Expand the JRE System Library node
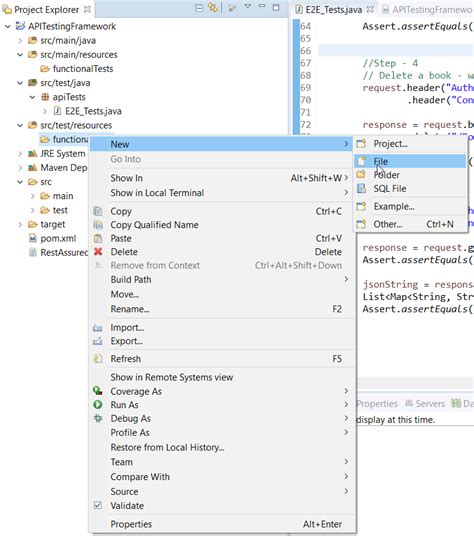 [x=20, y=154]
